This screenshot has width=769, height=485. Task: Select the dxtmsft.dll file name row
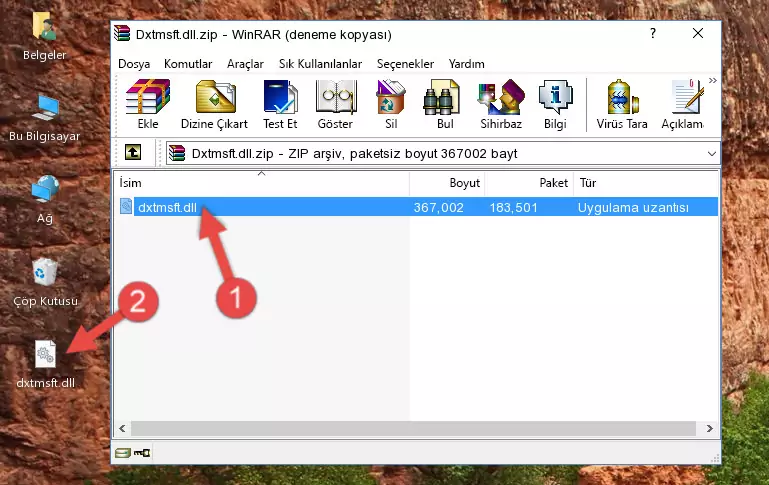417,207
